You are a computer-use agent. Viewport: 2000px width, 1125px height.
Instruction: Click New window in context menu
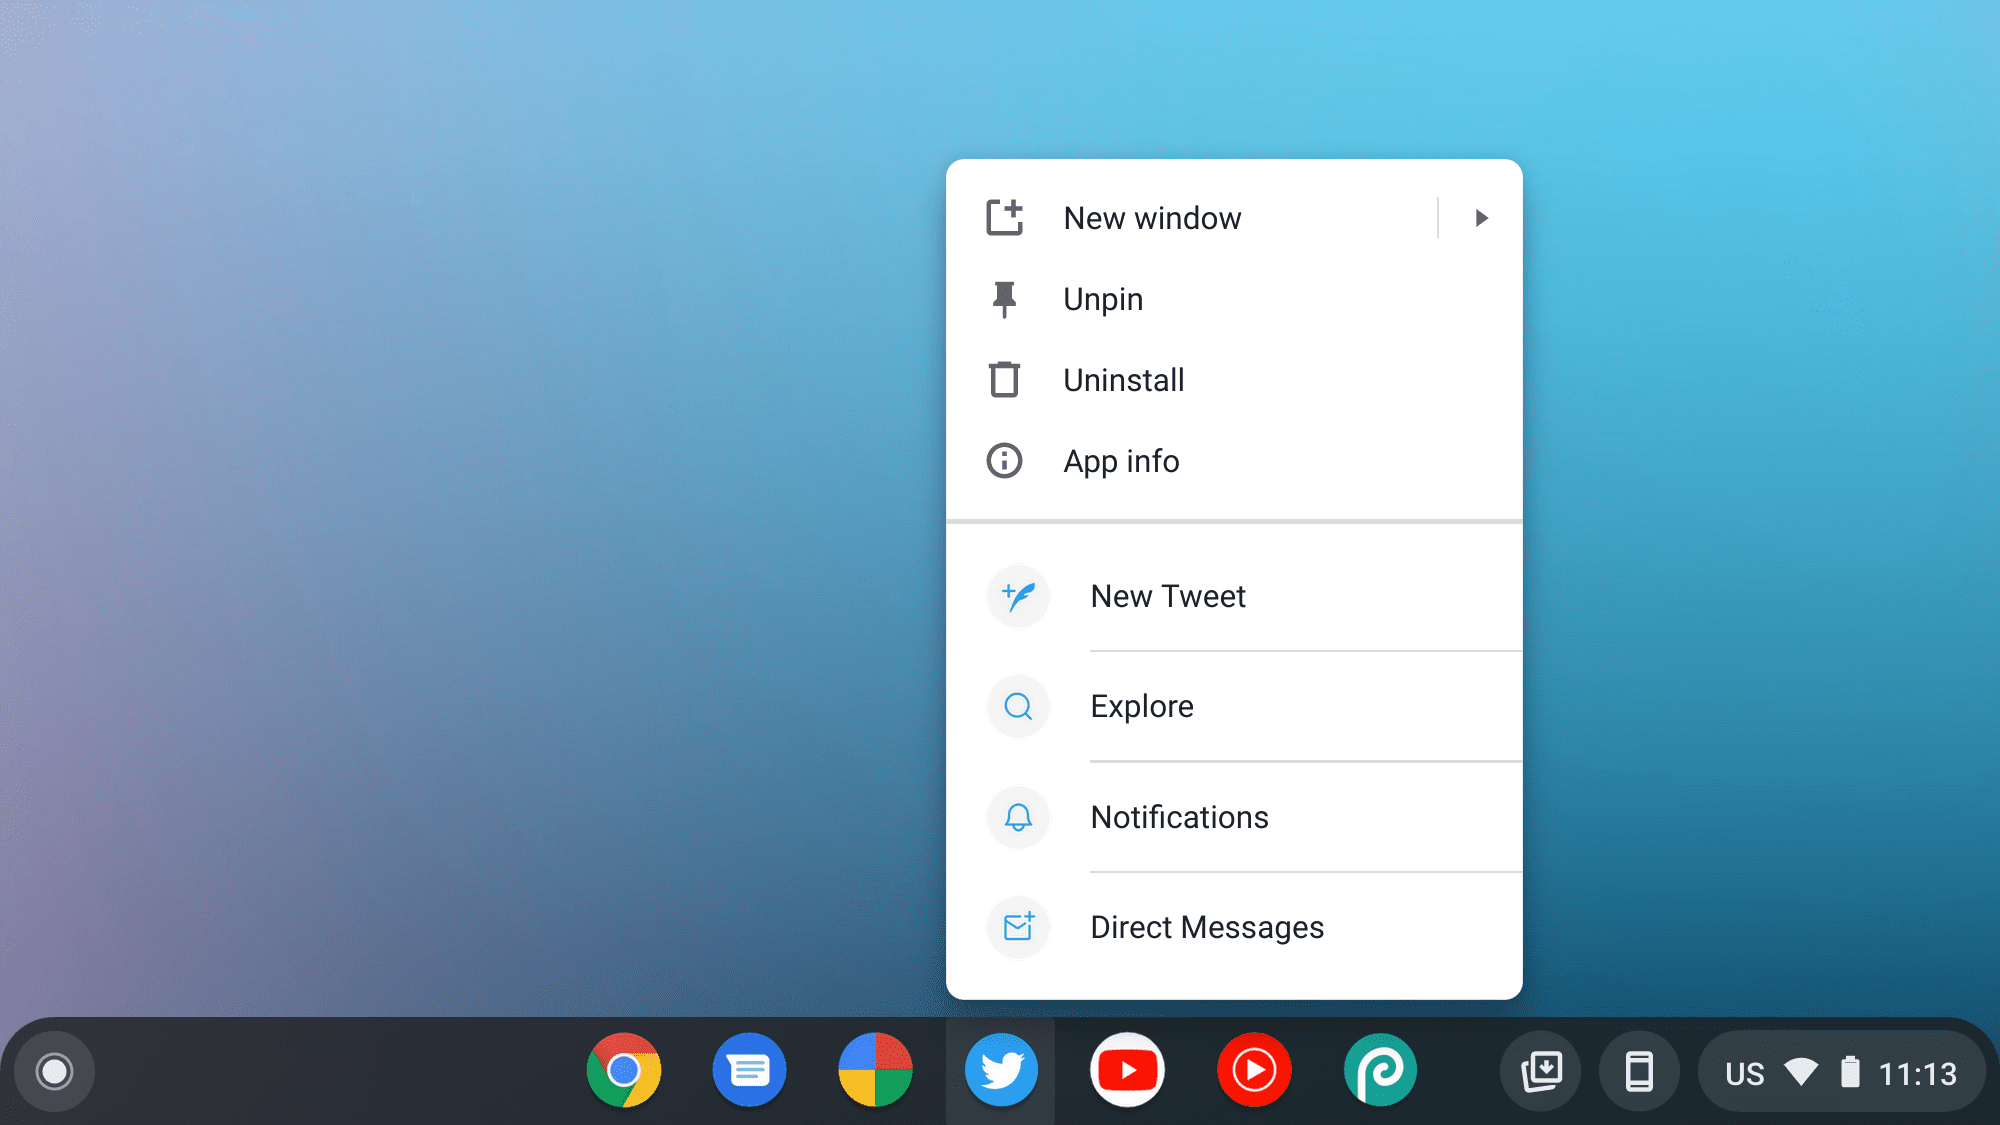tap(1151, 217)
